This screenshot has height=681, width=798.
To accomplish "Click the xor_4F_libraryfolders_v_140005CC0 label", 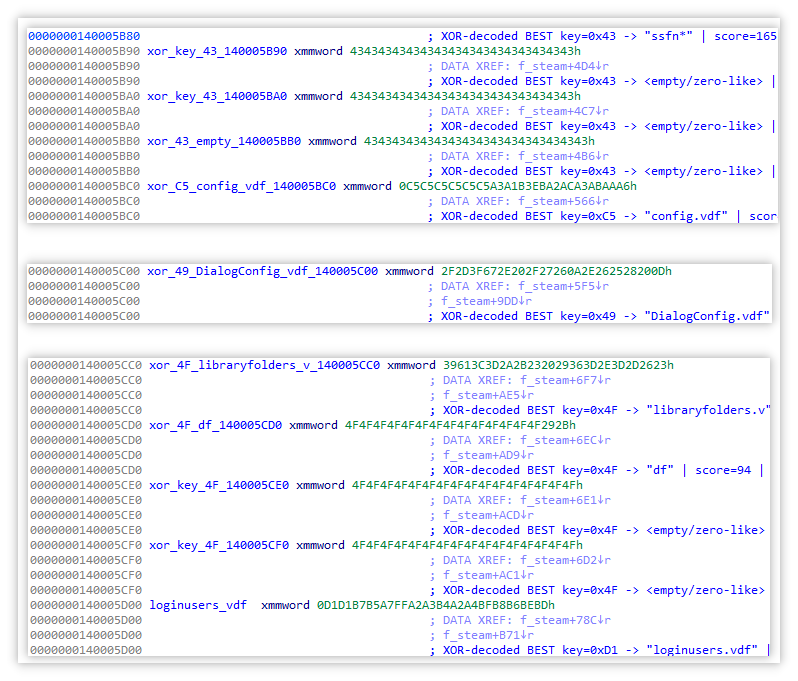I will click(264, 365).
